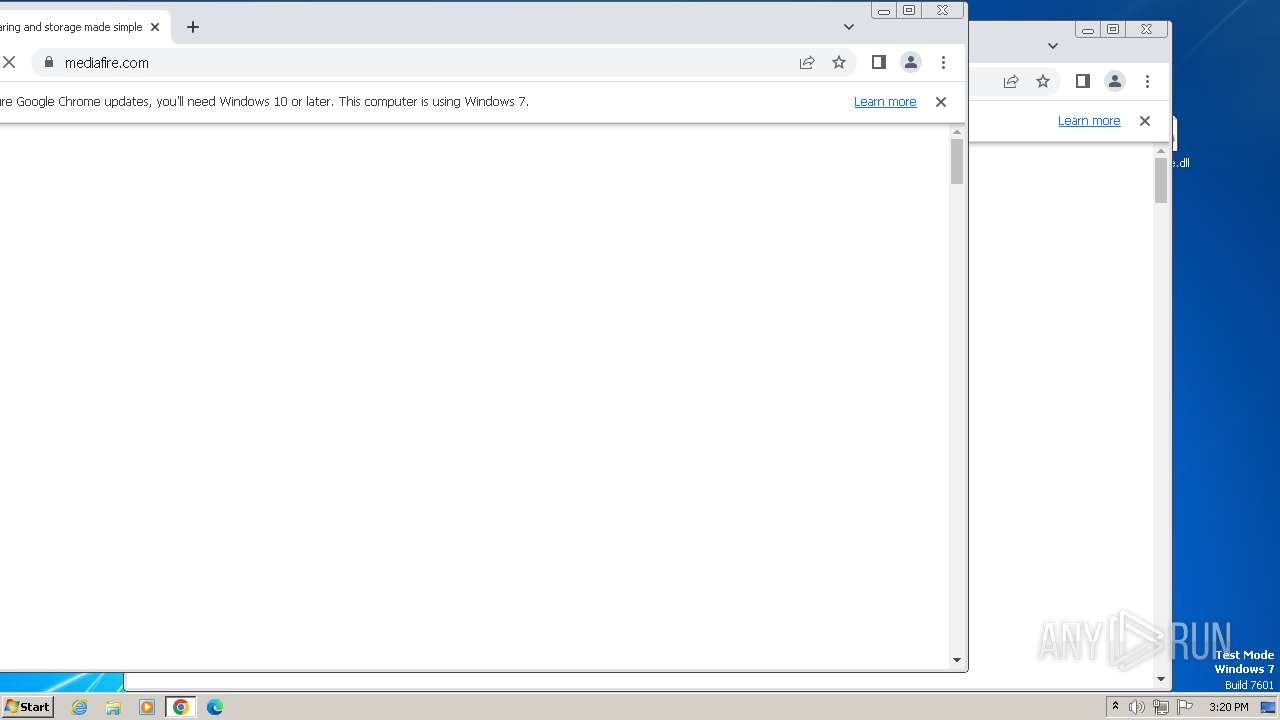Bookmark the mediafire.com page with the star
Screen dimensions: 1280x720
point(839,62)
